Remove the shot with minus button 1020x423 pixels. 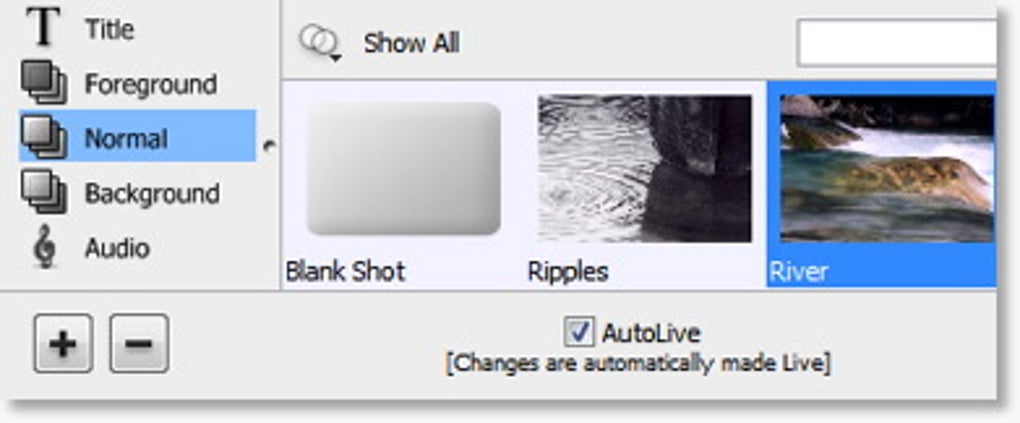pyautogui.click(x=139, y=344)
